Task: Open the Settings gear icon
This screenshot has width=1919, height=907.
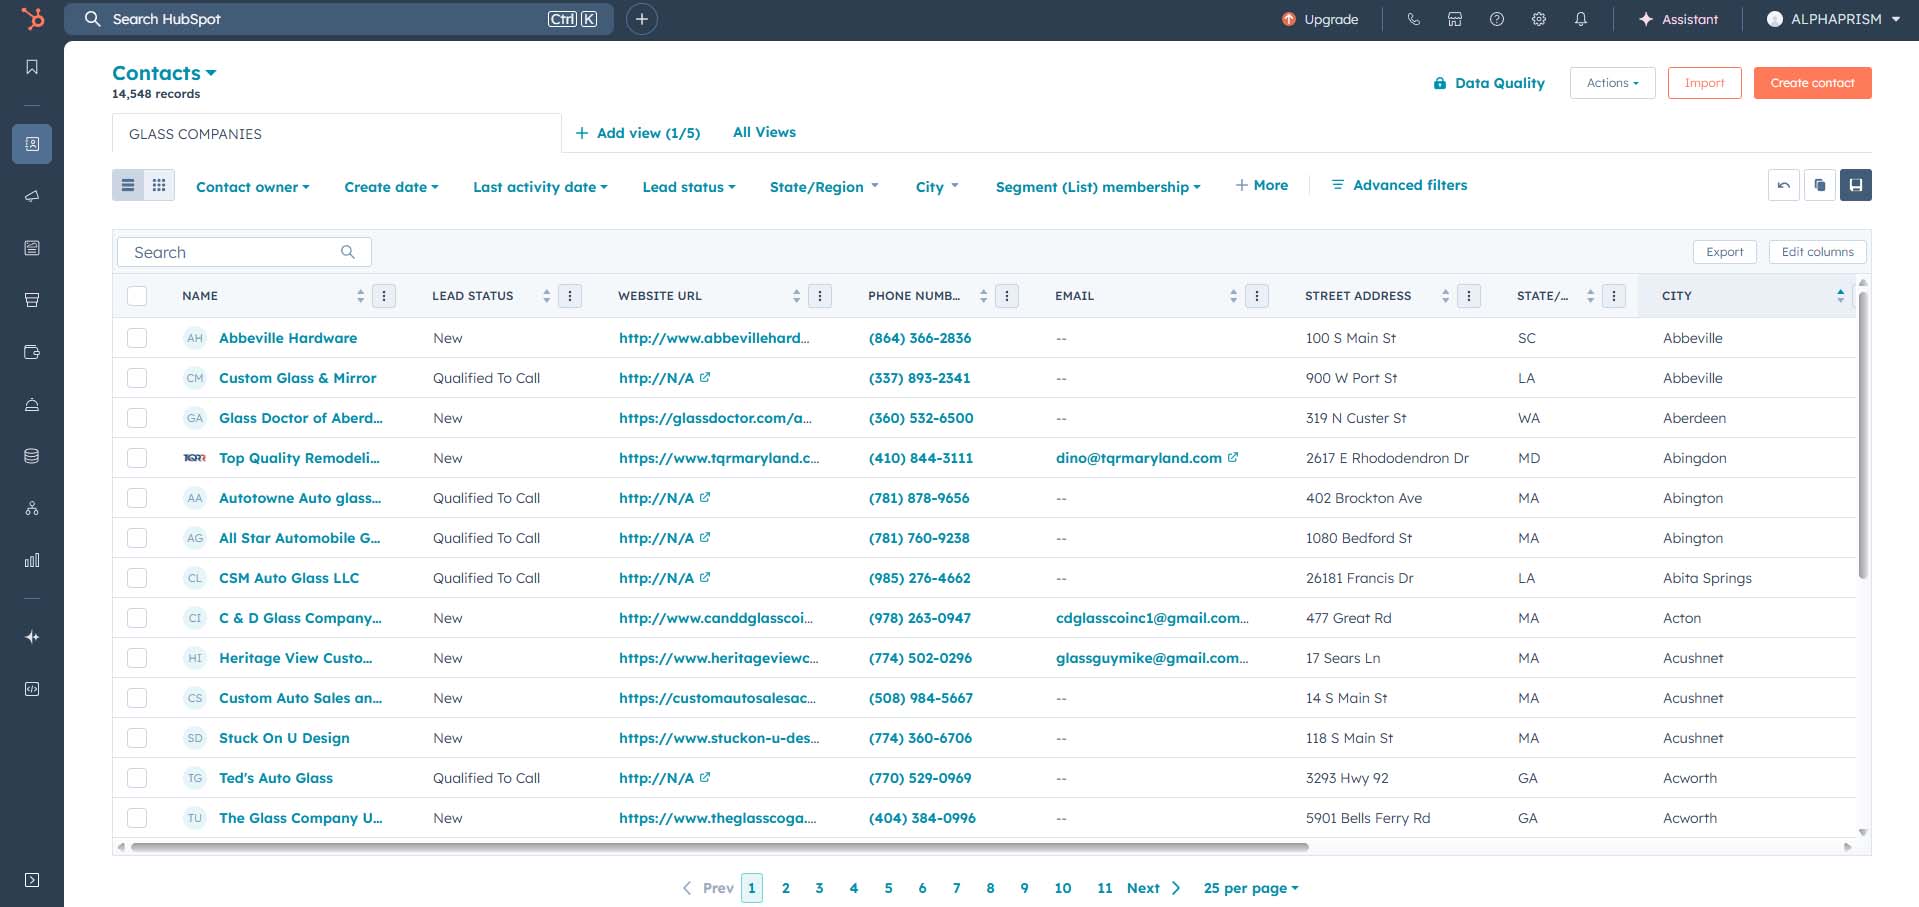Action: pyautogui.click(x=1539, y=19)
